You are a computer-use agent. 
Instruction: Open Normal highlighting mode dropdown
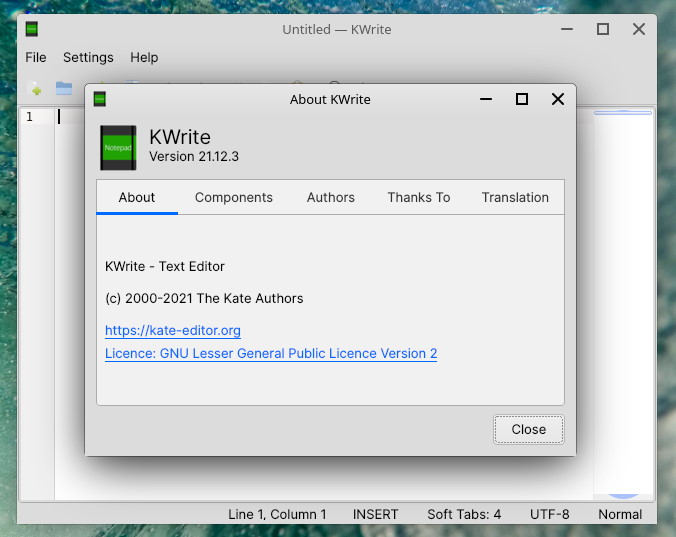620,514
